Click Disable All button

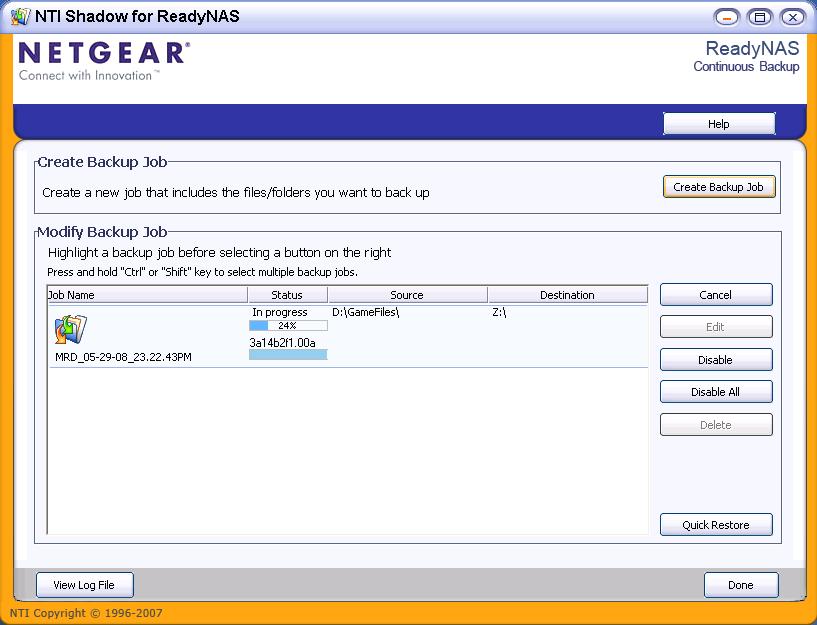[716, 392]
